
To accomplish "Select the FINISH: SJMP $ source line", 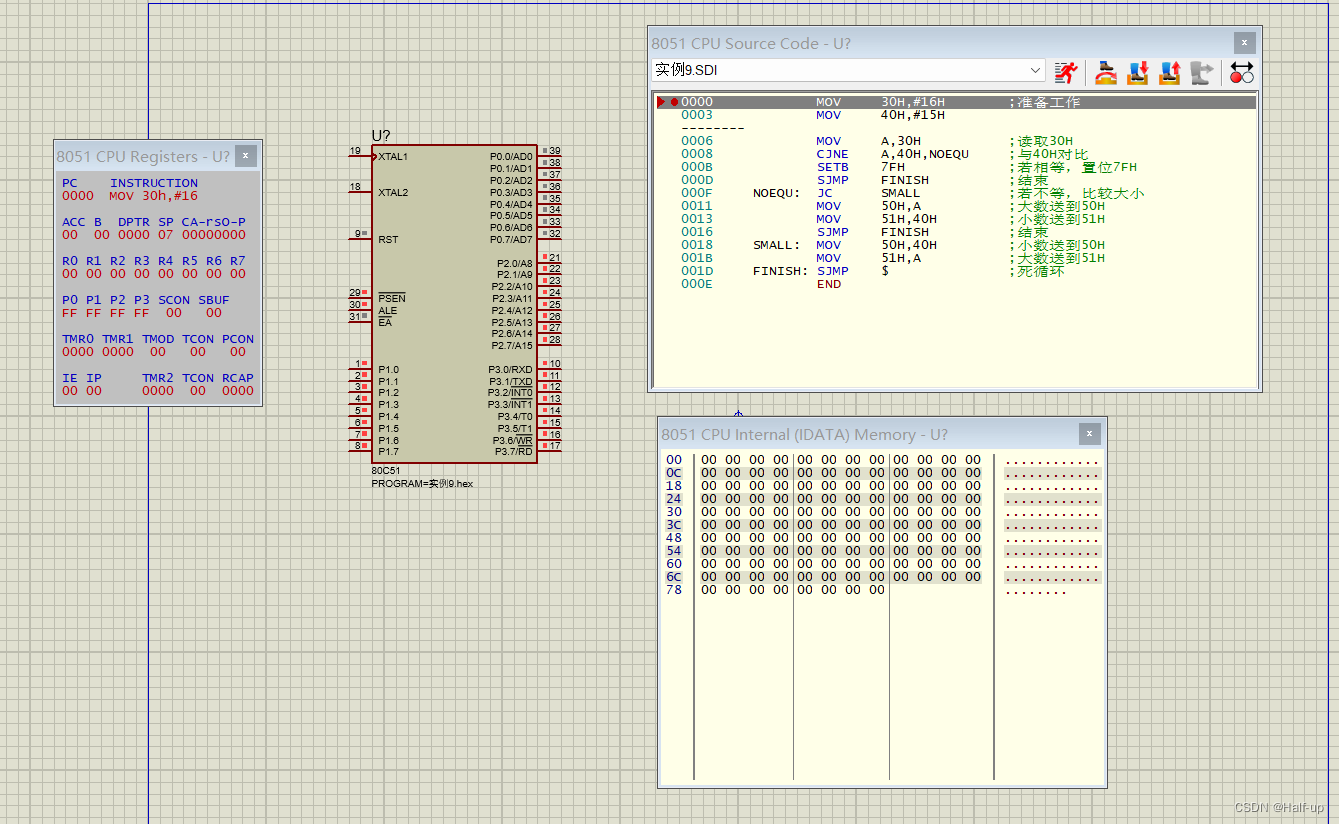I will point(955,271).
